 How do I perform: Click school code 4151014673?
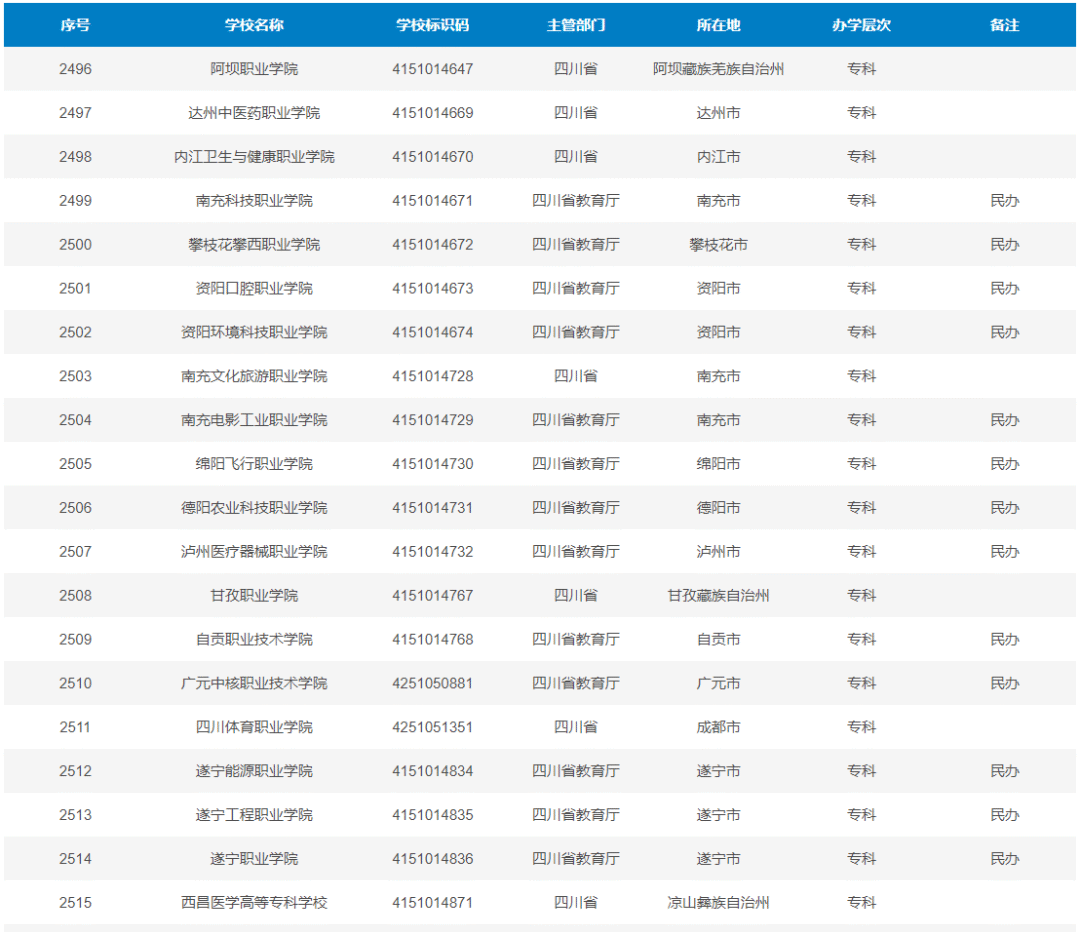[x=433, y=289]
